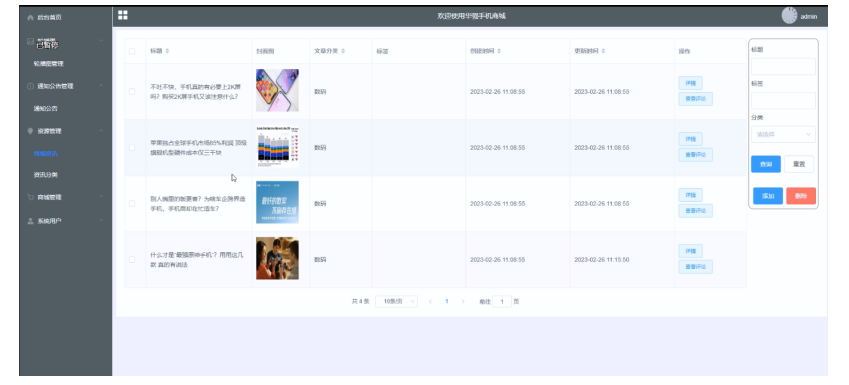Image resolution: width=849 pixels, height=385 pixels.
Task: Click the home icon beside 后台首页
Action: [x=30, y=18]
